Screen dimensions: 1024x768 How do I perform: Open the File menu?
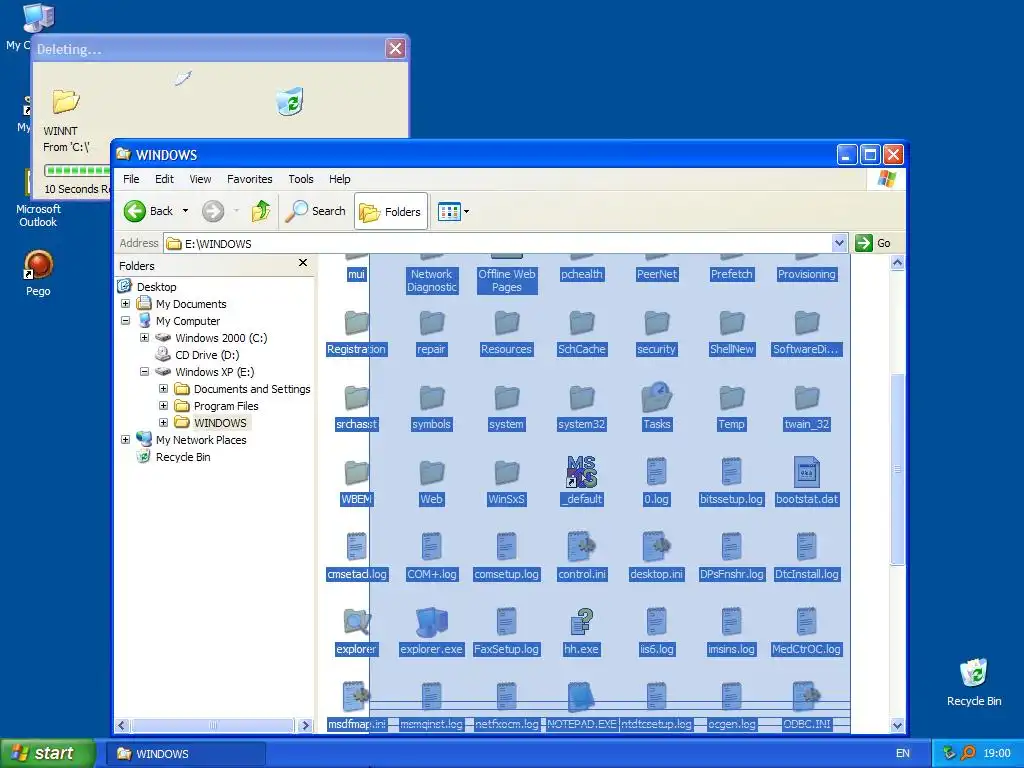[131, 179]
